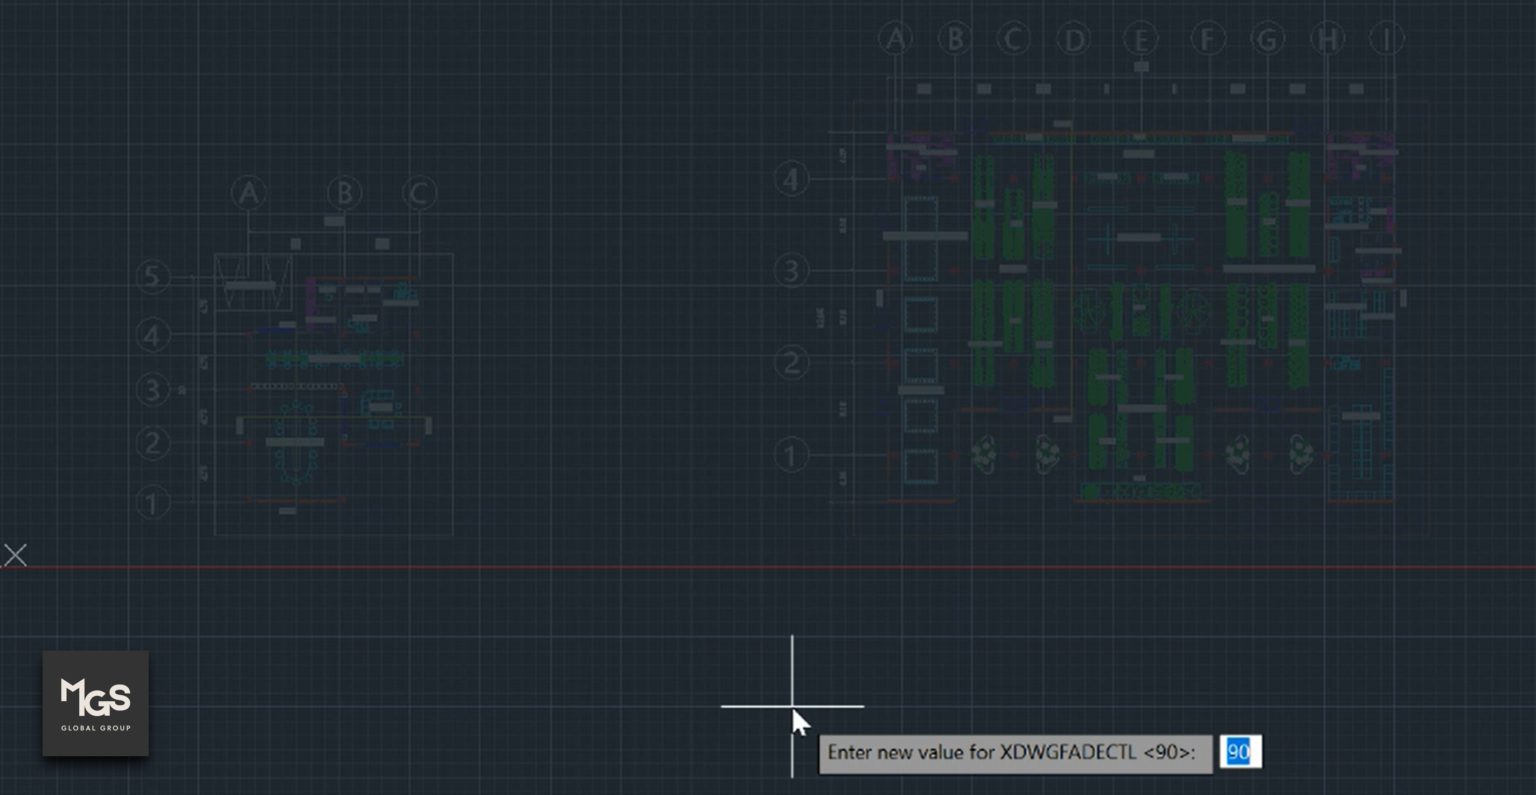Image resolution: width=1536 pixels, height=795 pixels.
Task: Click grid bubble 4 beside the right plan
Action: point(792,178)
